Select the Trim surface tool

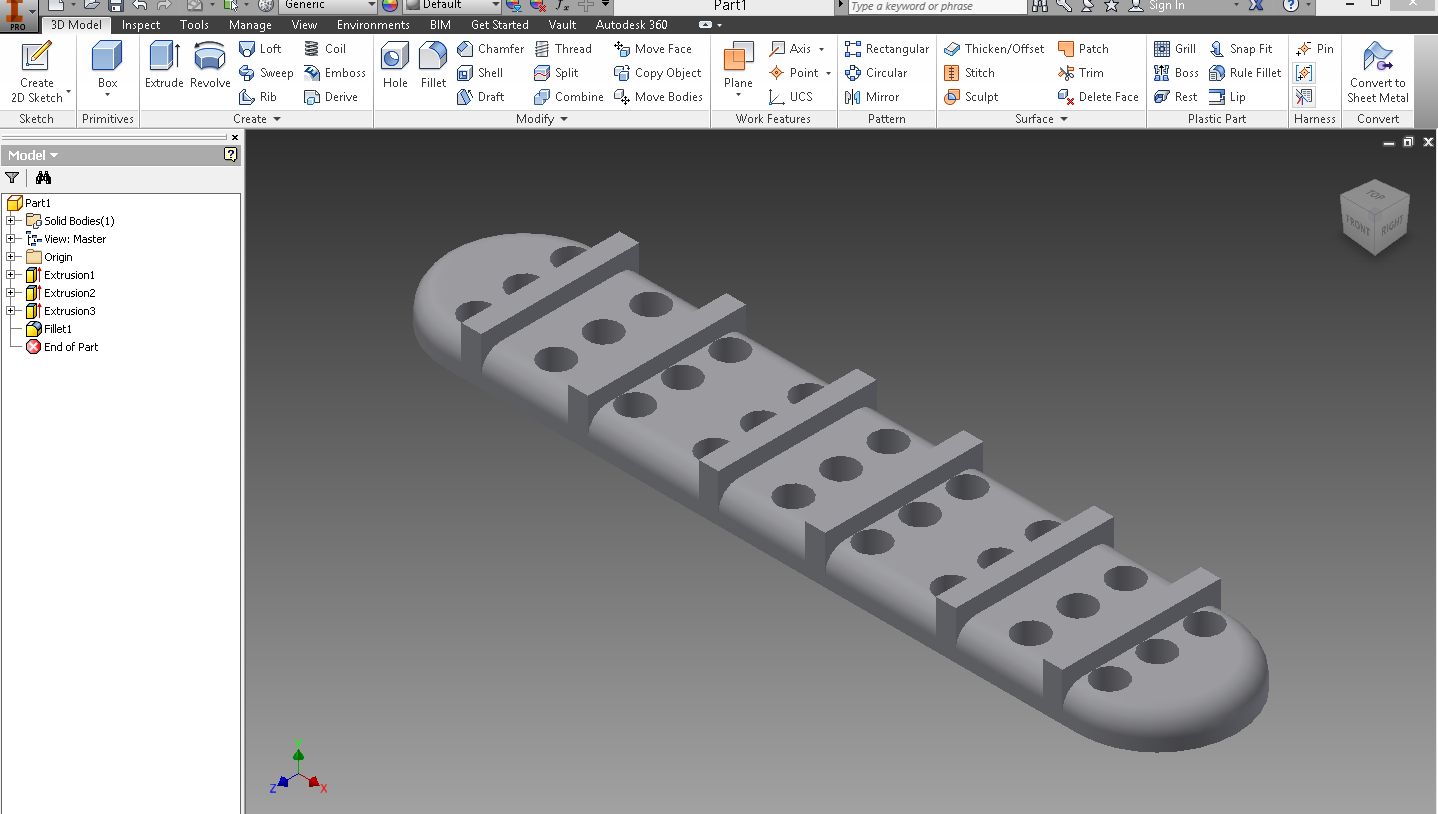point(1081,73)
